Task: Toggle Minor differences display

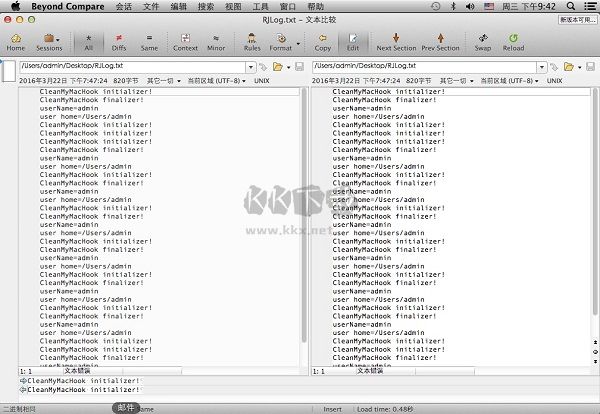Action: (216, 42)
